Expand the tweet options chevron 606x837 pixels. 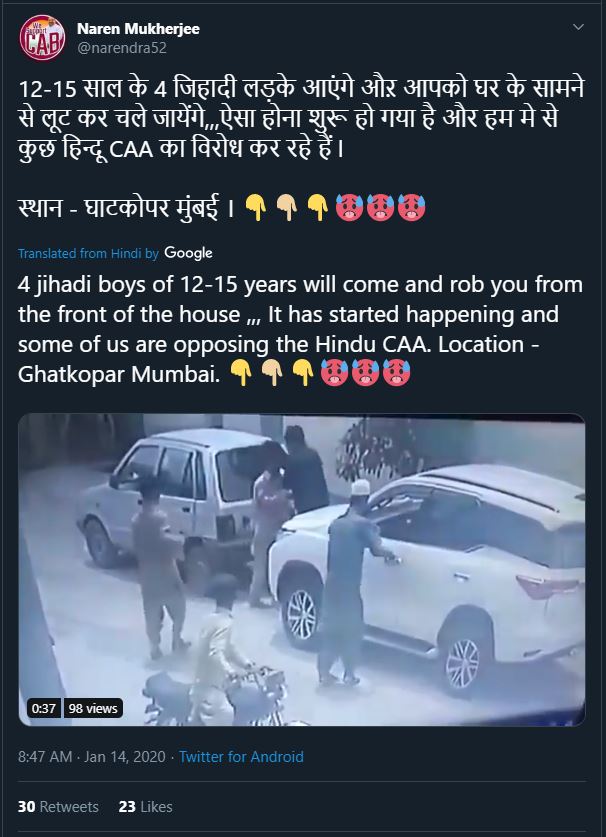(x=578, y=27)
